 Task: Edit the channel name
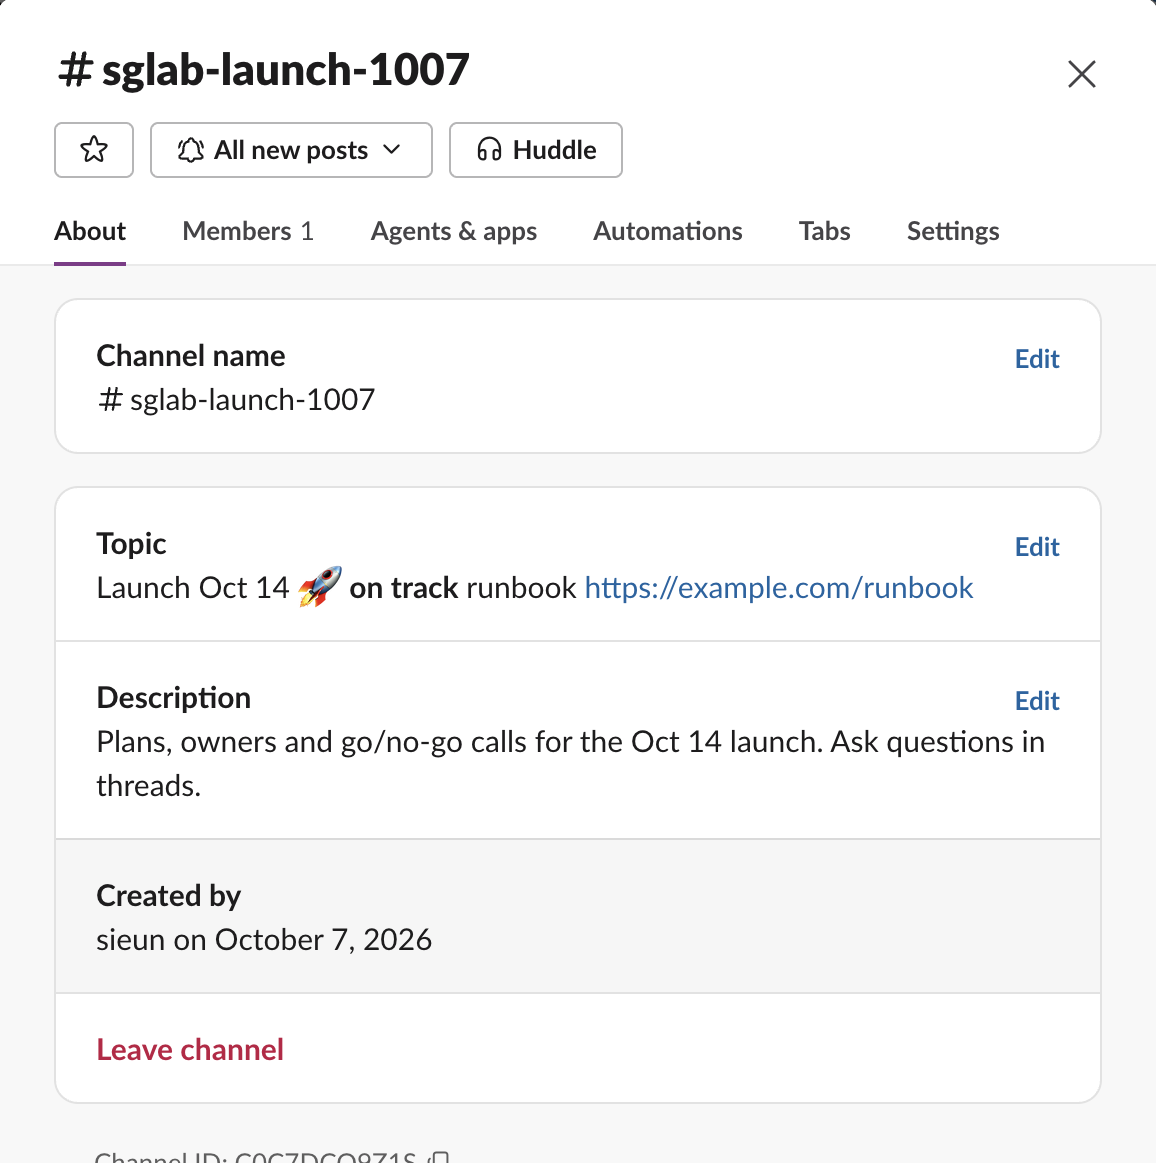coord(1037,359)
